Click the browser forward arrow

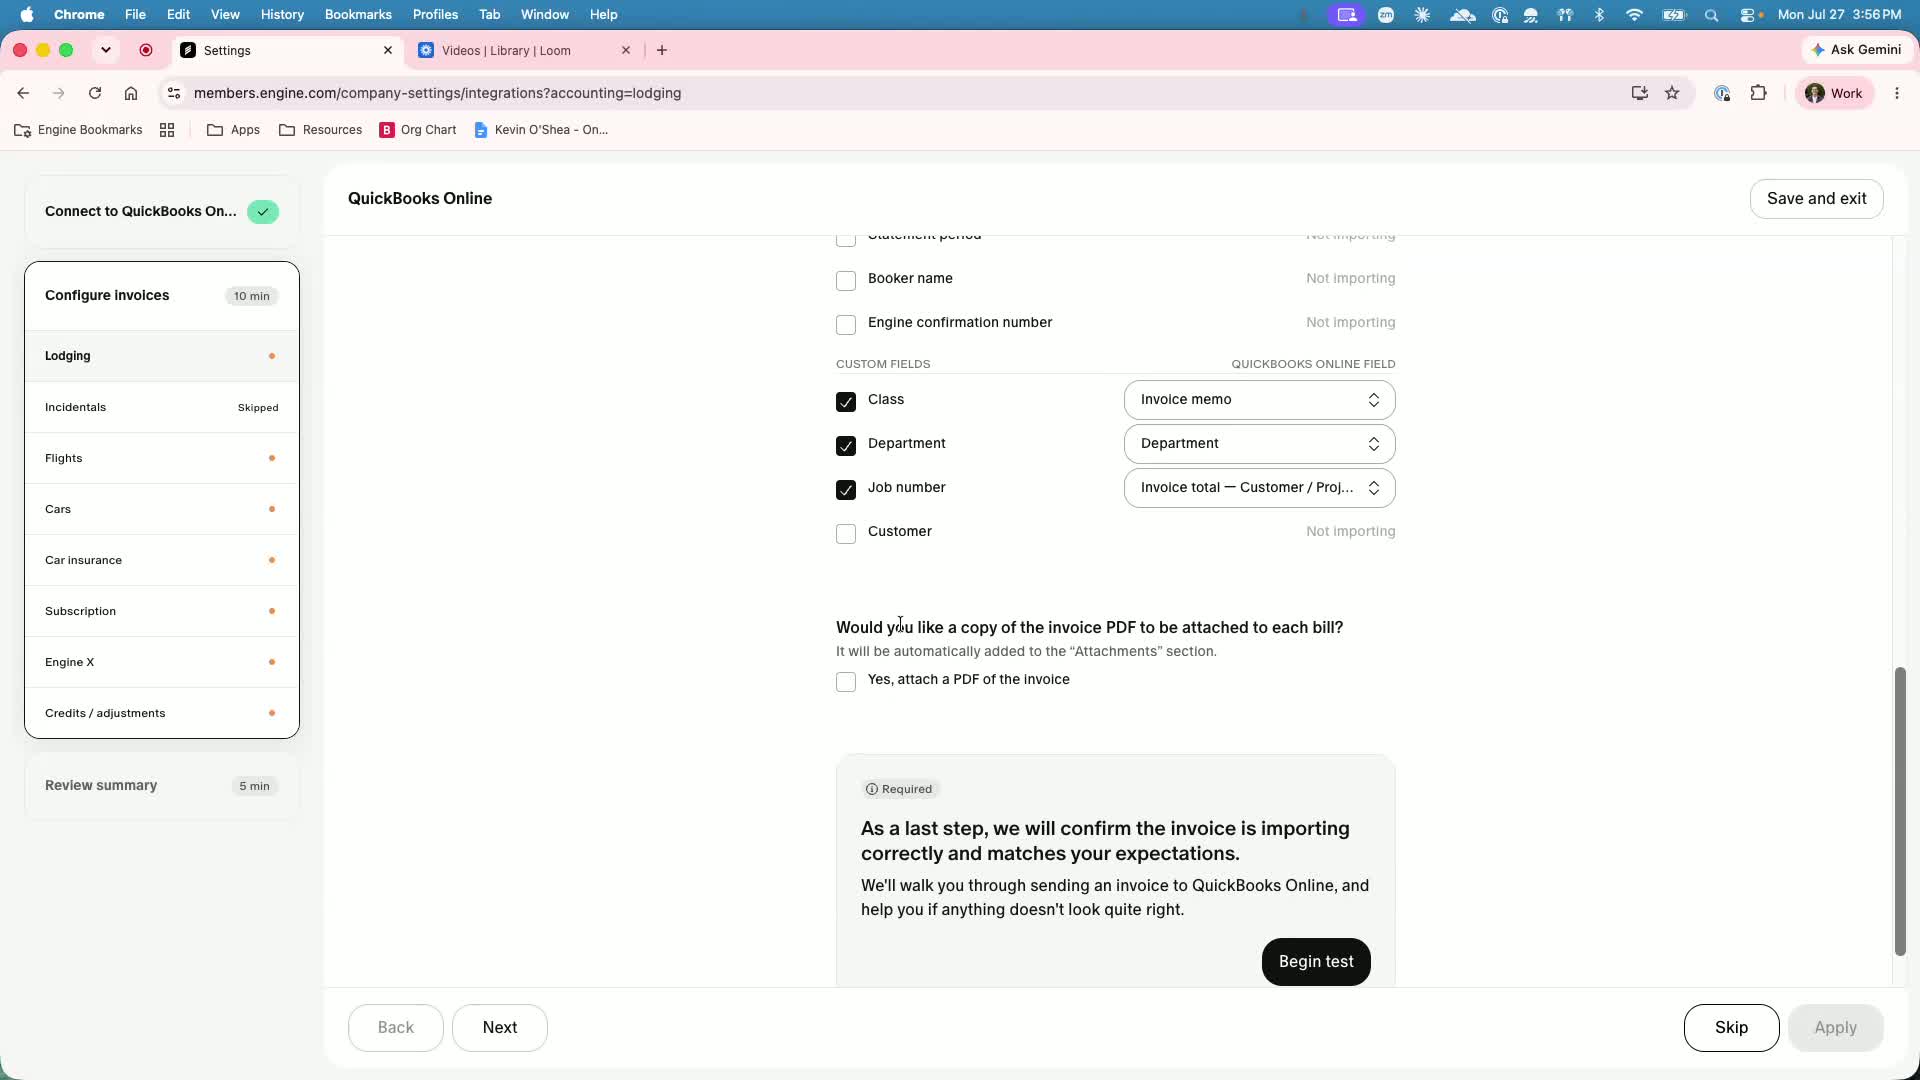click(x=59, y=93)
